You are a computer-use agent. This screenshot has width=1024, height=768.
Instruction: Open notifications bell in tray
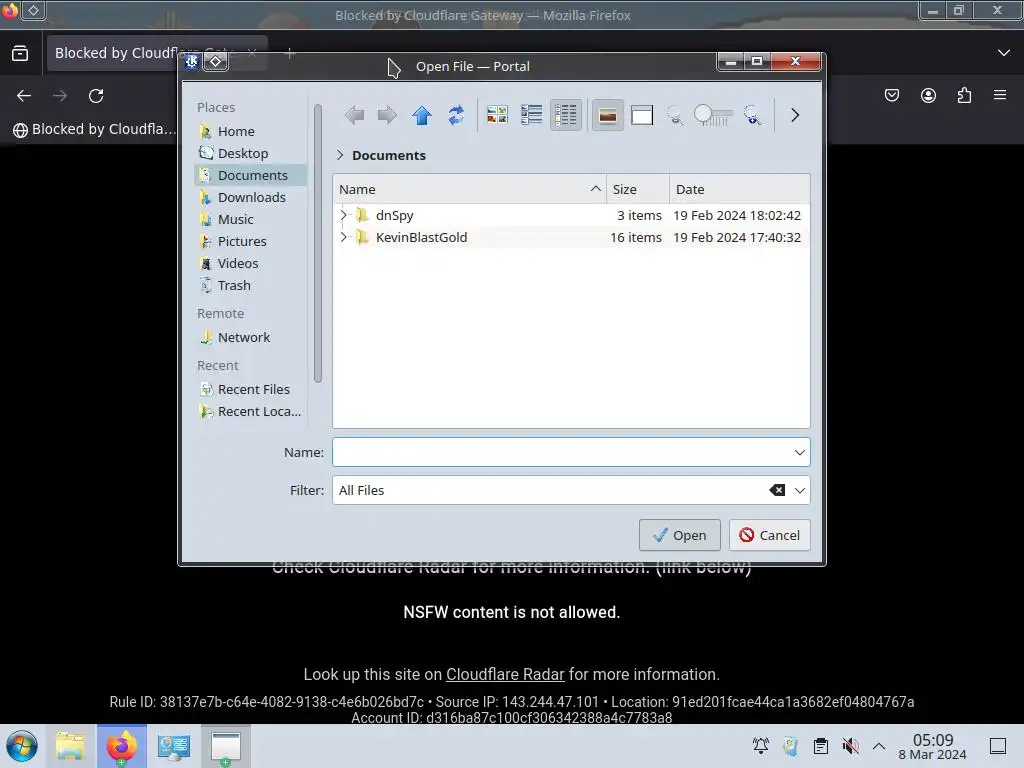point(761,746)
